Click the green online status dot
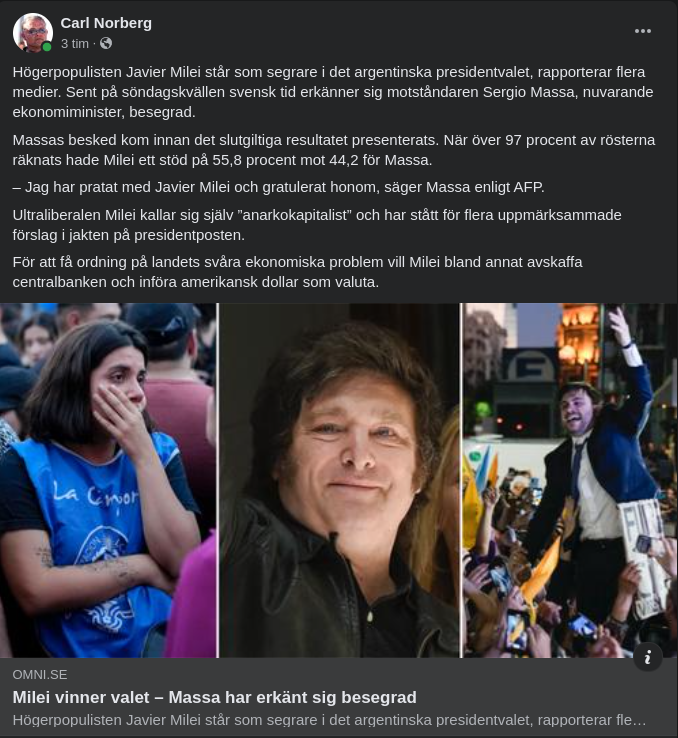This screenshot has width=678, height=738. click(x=47, y=47)
